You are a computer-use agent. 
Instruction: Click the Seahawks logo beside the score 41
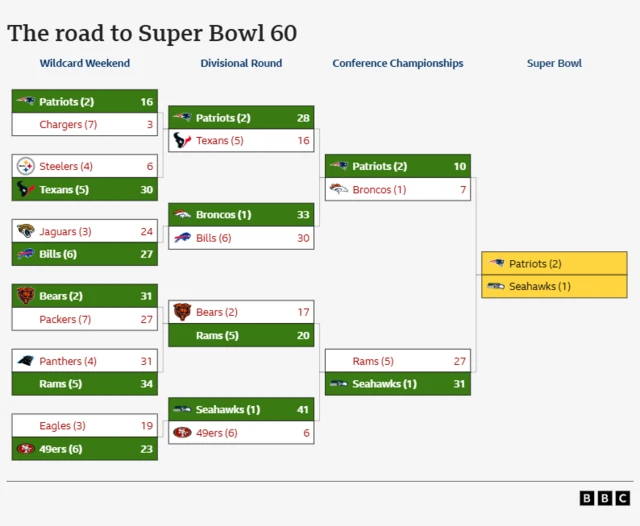click(x=182, y=409)
